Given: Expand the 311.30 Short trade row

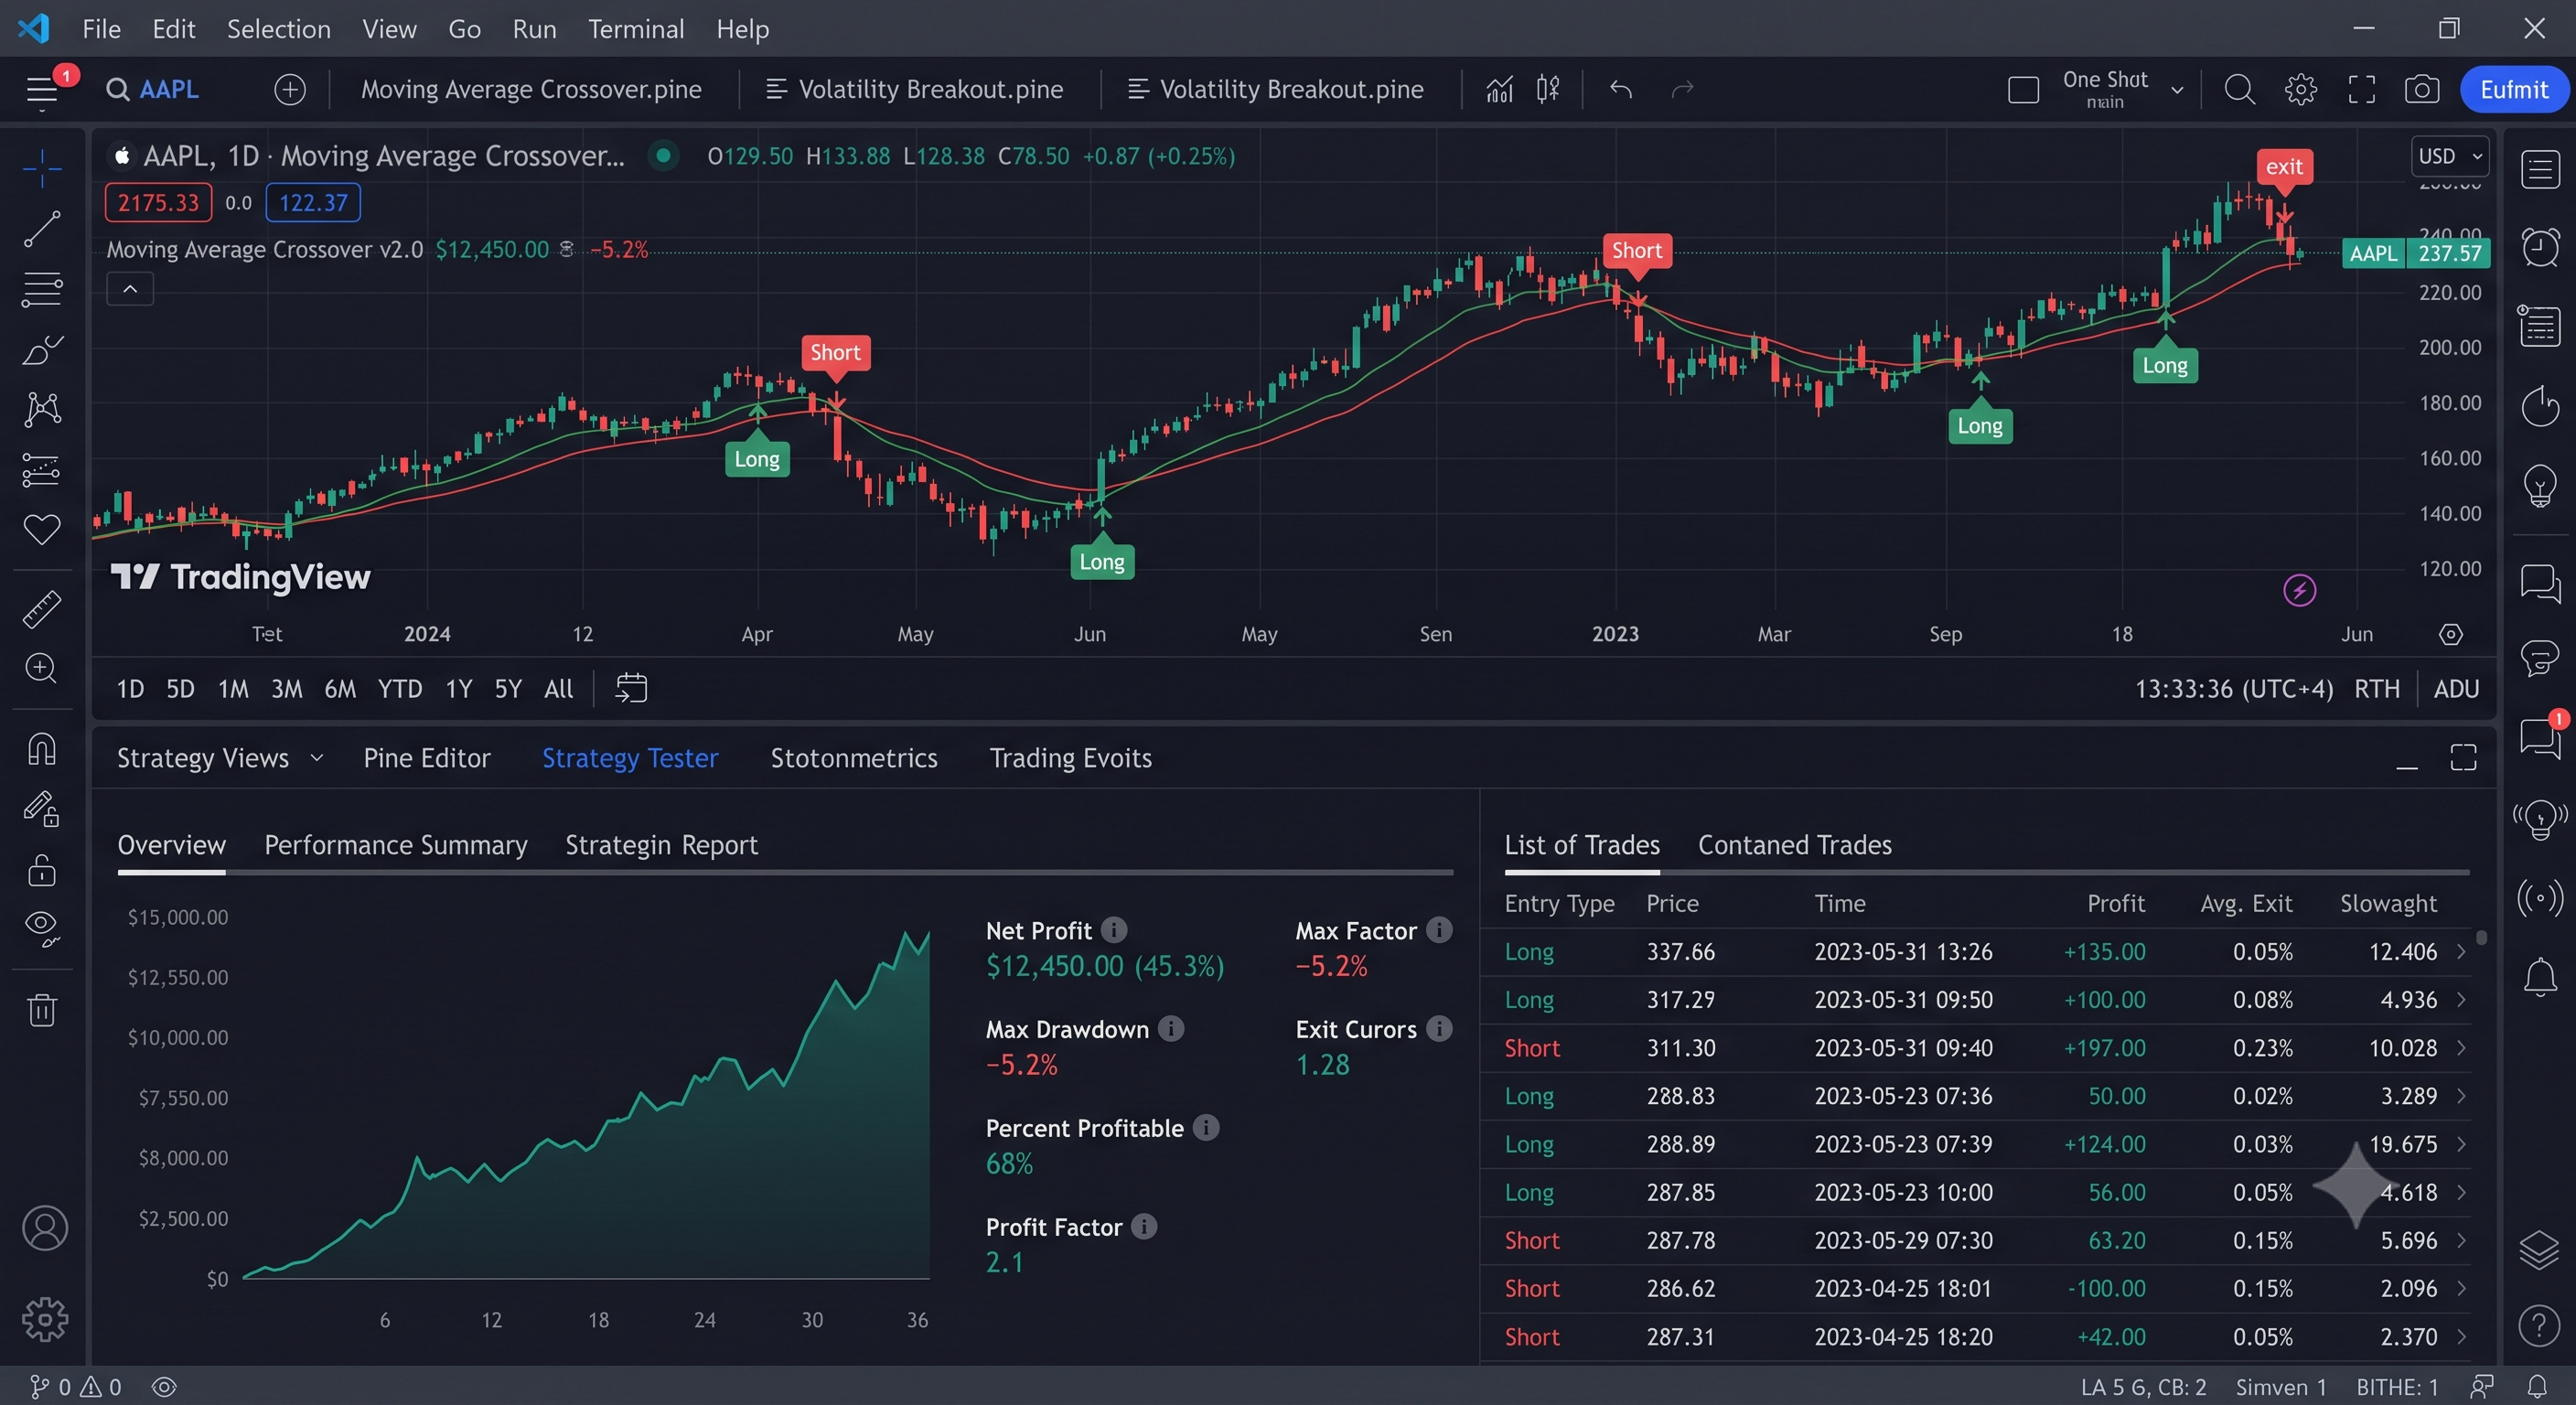Looking at the screenshot, I should coord(2461,1048).
